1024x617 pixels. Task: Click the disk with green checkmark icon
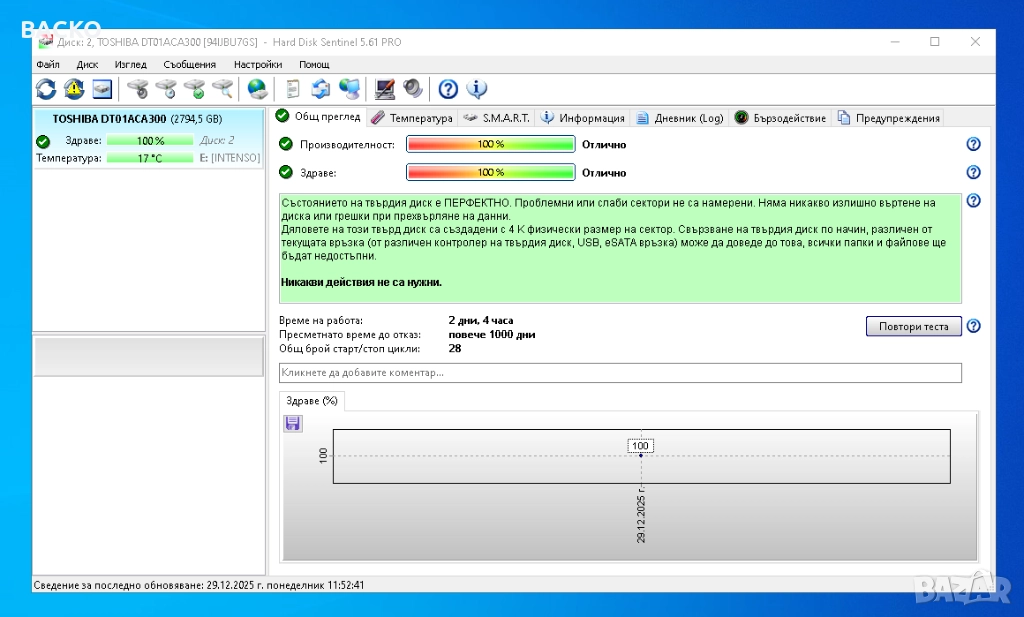(x=194, y=89)
